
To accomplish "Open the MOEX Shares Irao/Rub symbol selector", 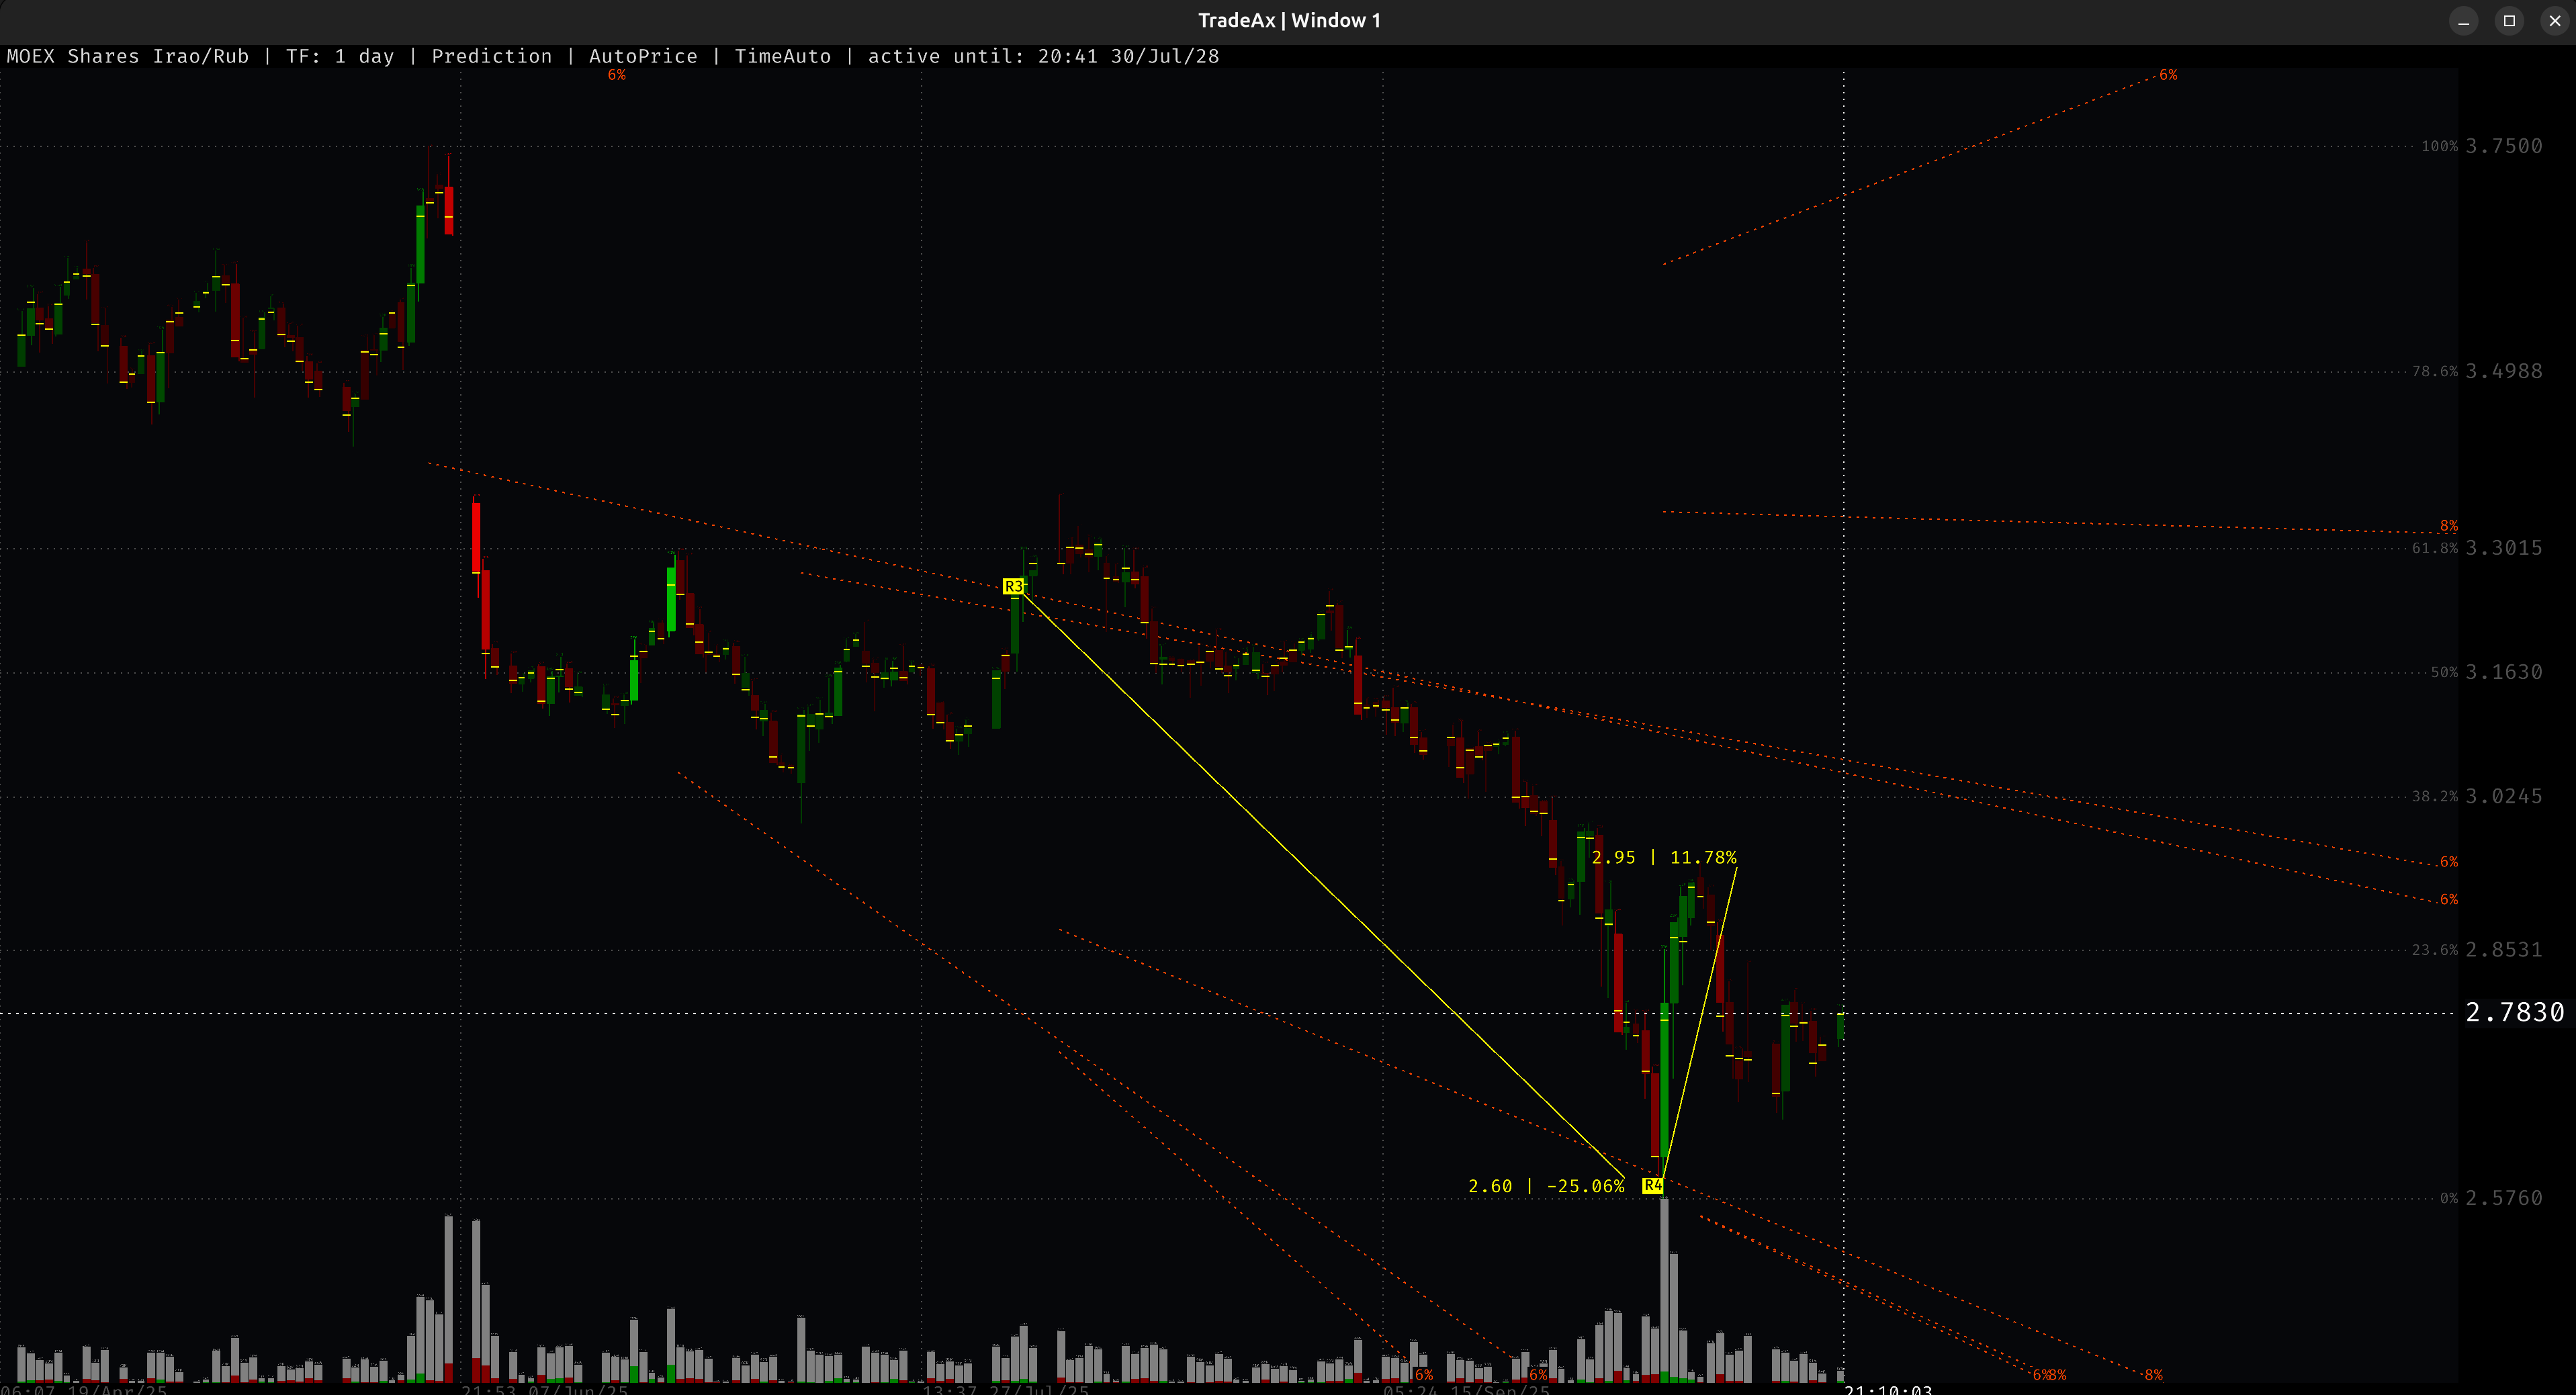I will pos(127,56).
